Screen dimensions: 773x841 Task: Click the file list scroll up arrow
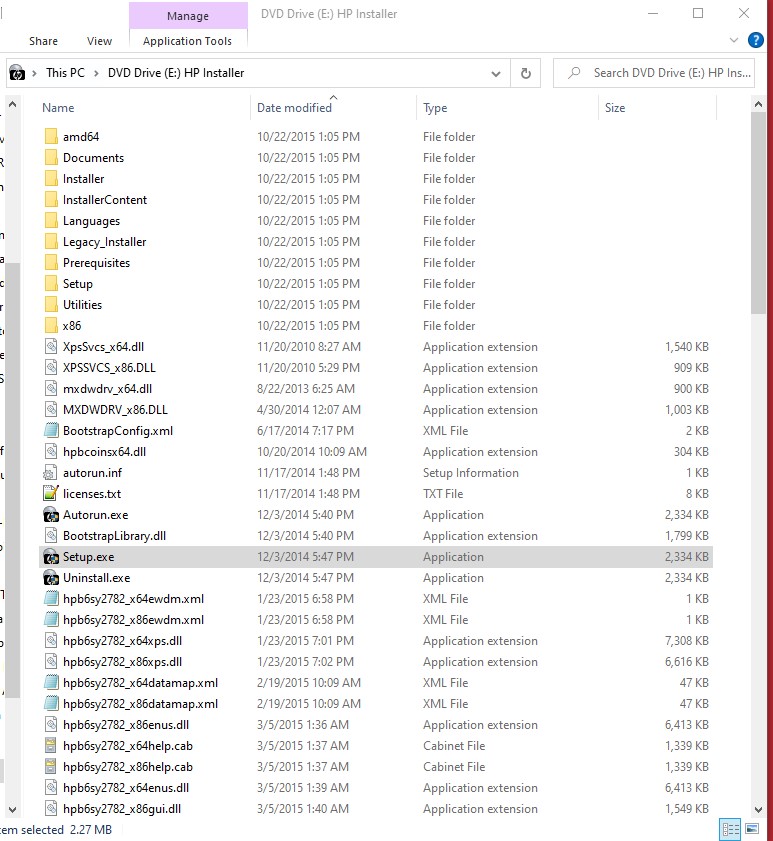coord(758,105)
